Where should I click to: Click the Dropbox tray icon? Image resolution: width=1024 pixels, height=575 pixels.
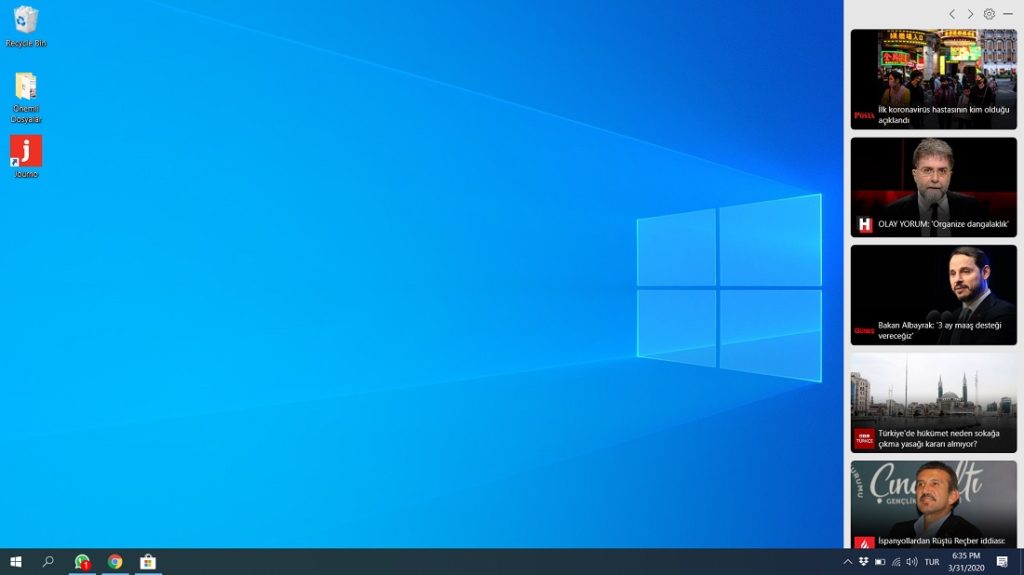pyautogui.click(x=863, y=562)
